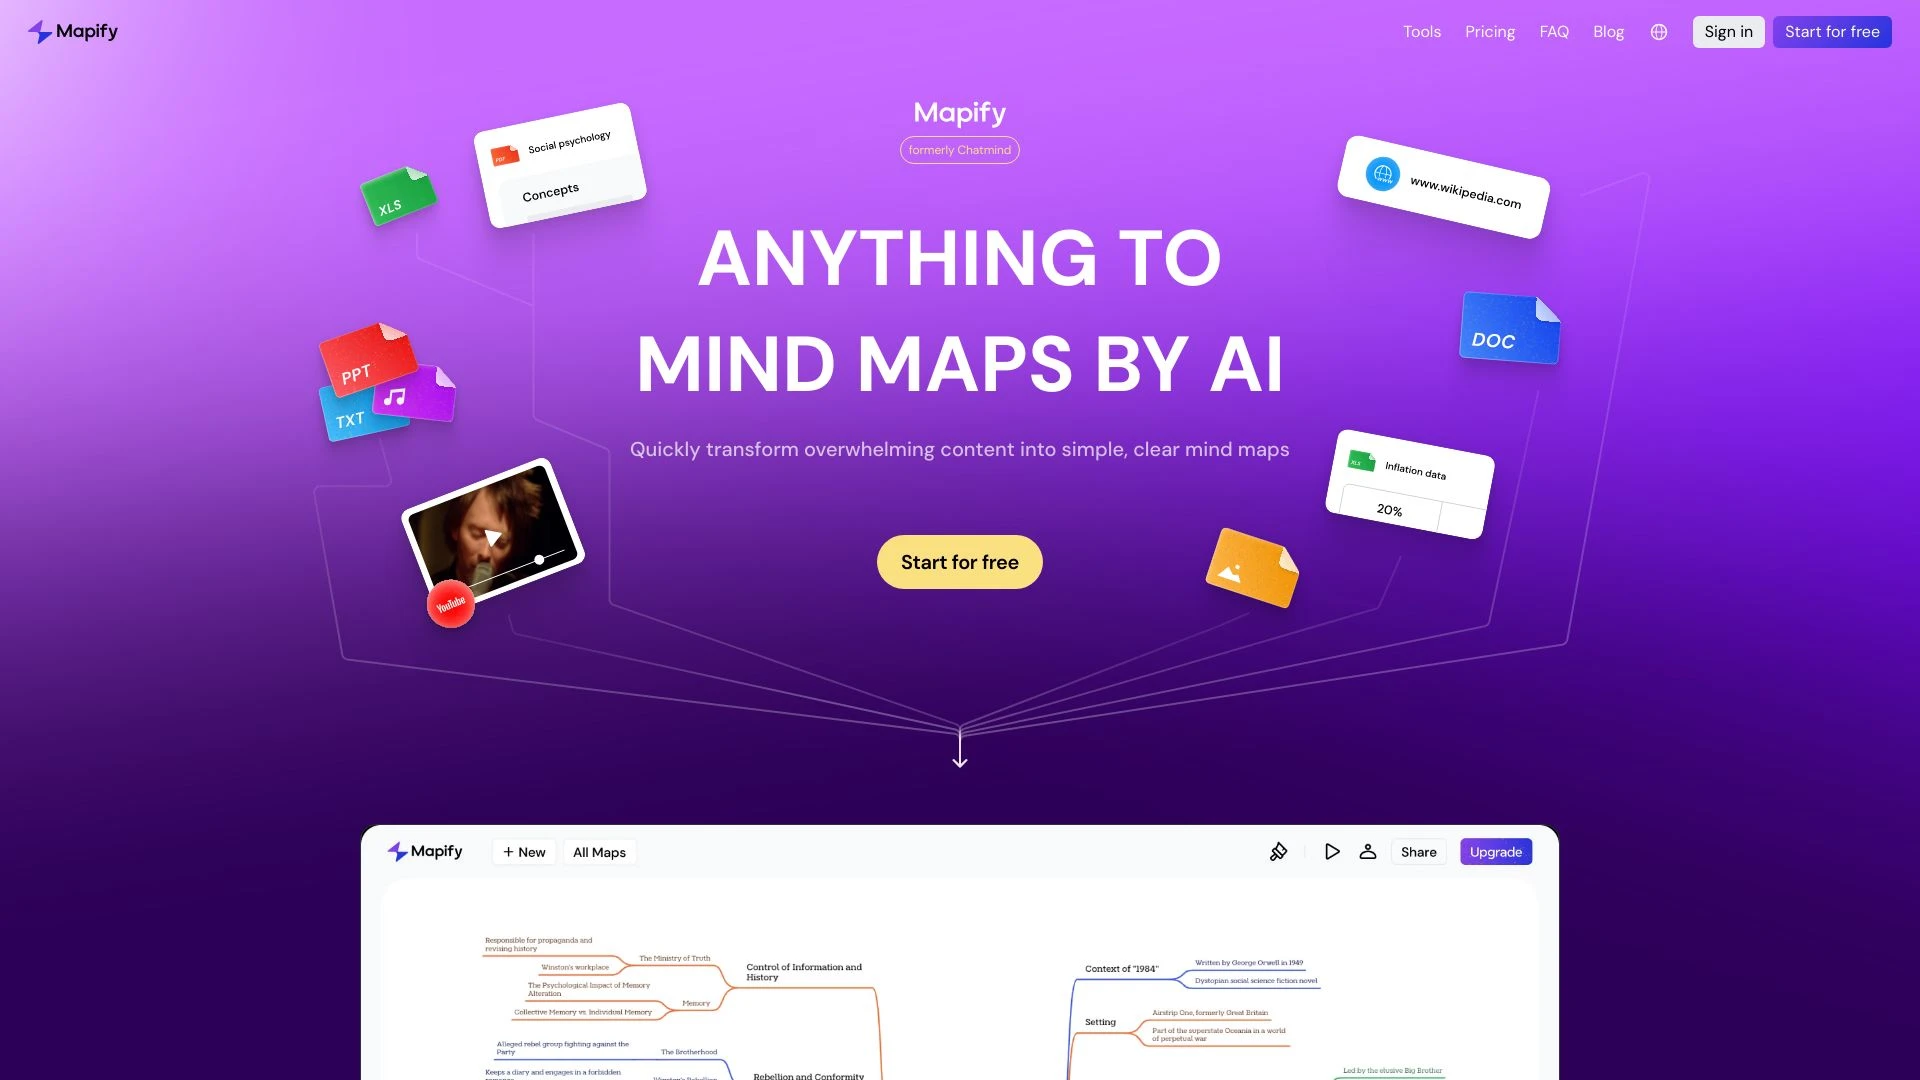Click the play button icon in toolbar

pyautogui.click(x=1329, y=852)
